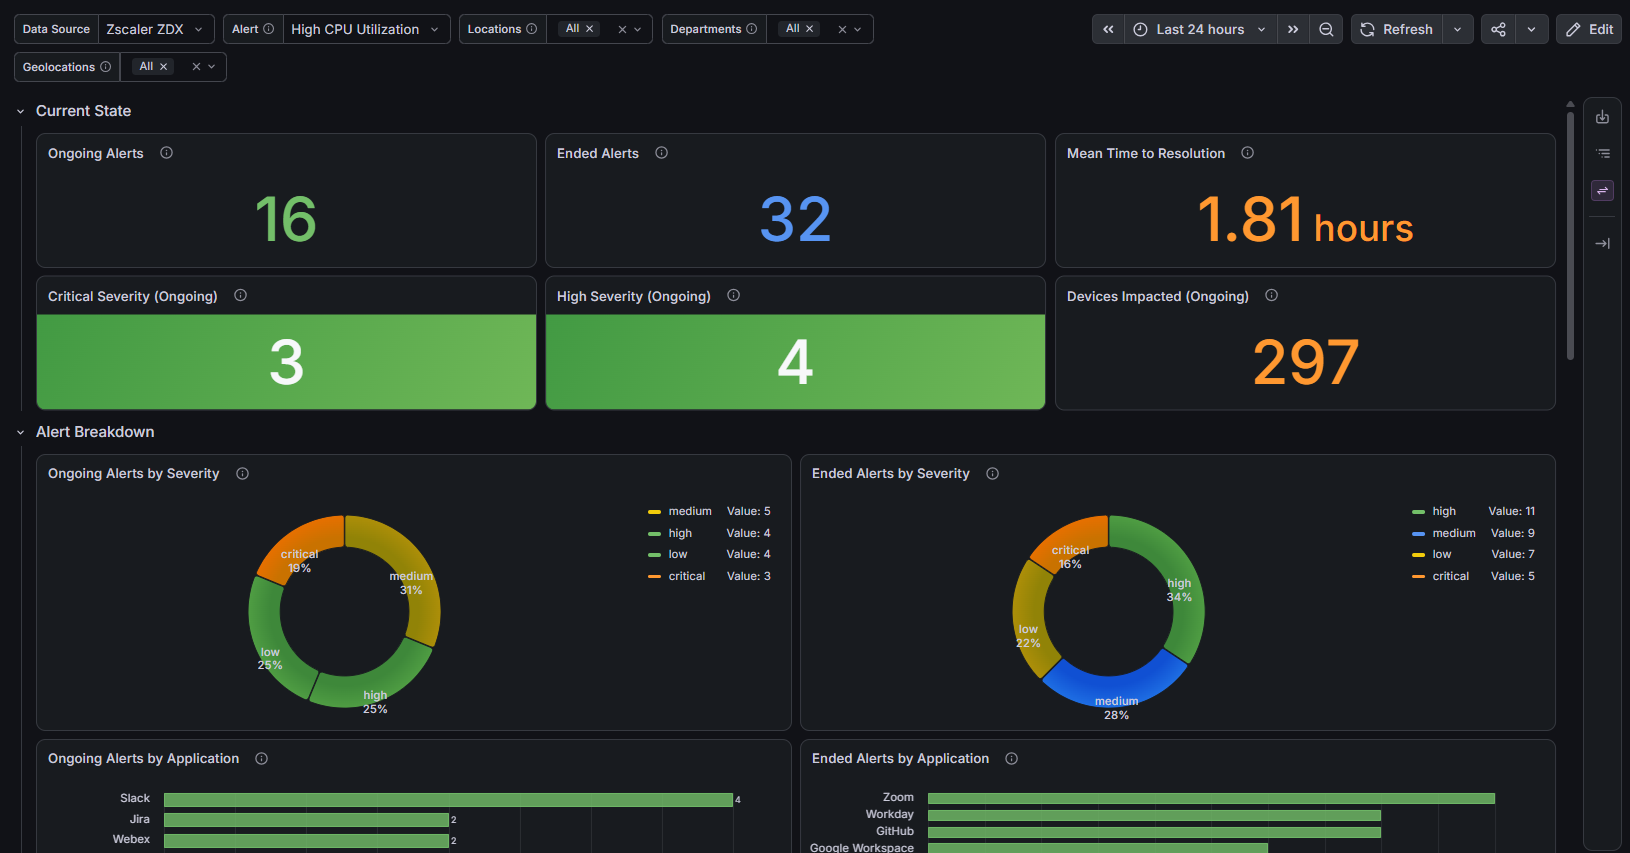The height and width of the screenshot is (853, 1630).
Task: Click the Critical Severity value 3 tile
Action: click(286, 362)
